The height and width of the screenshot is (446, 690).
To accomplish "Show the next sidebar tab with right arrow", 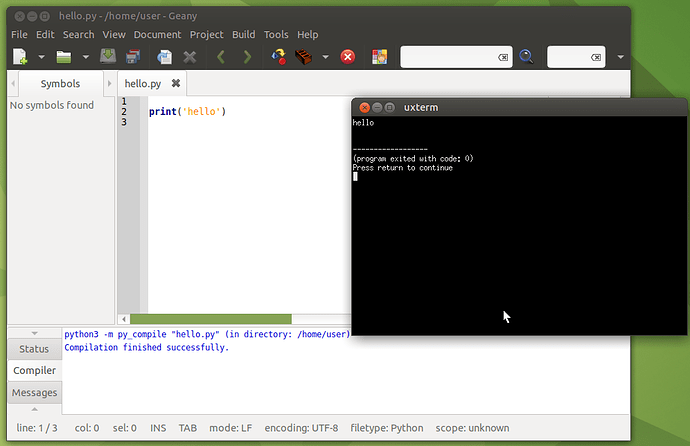I will click(109, 83).
